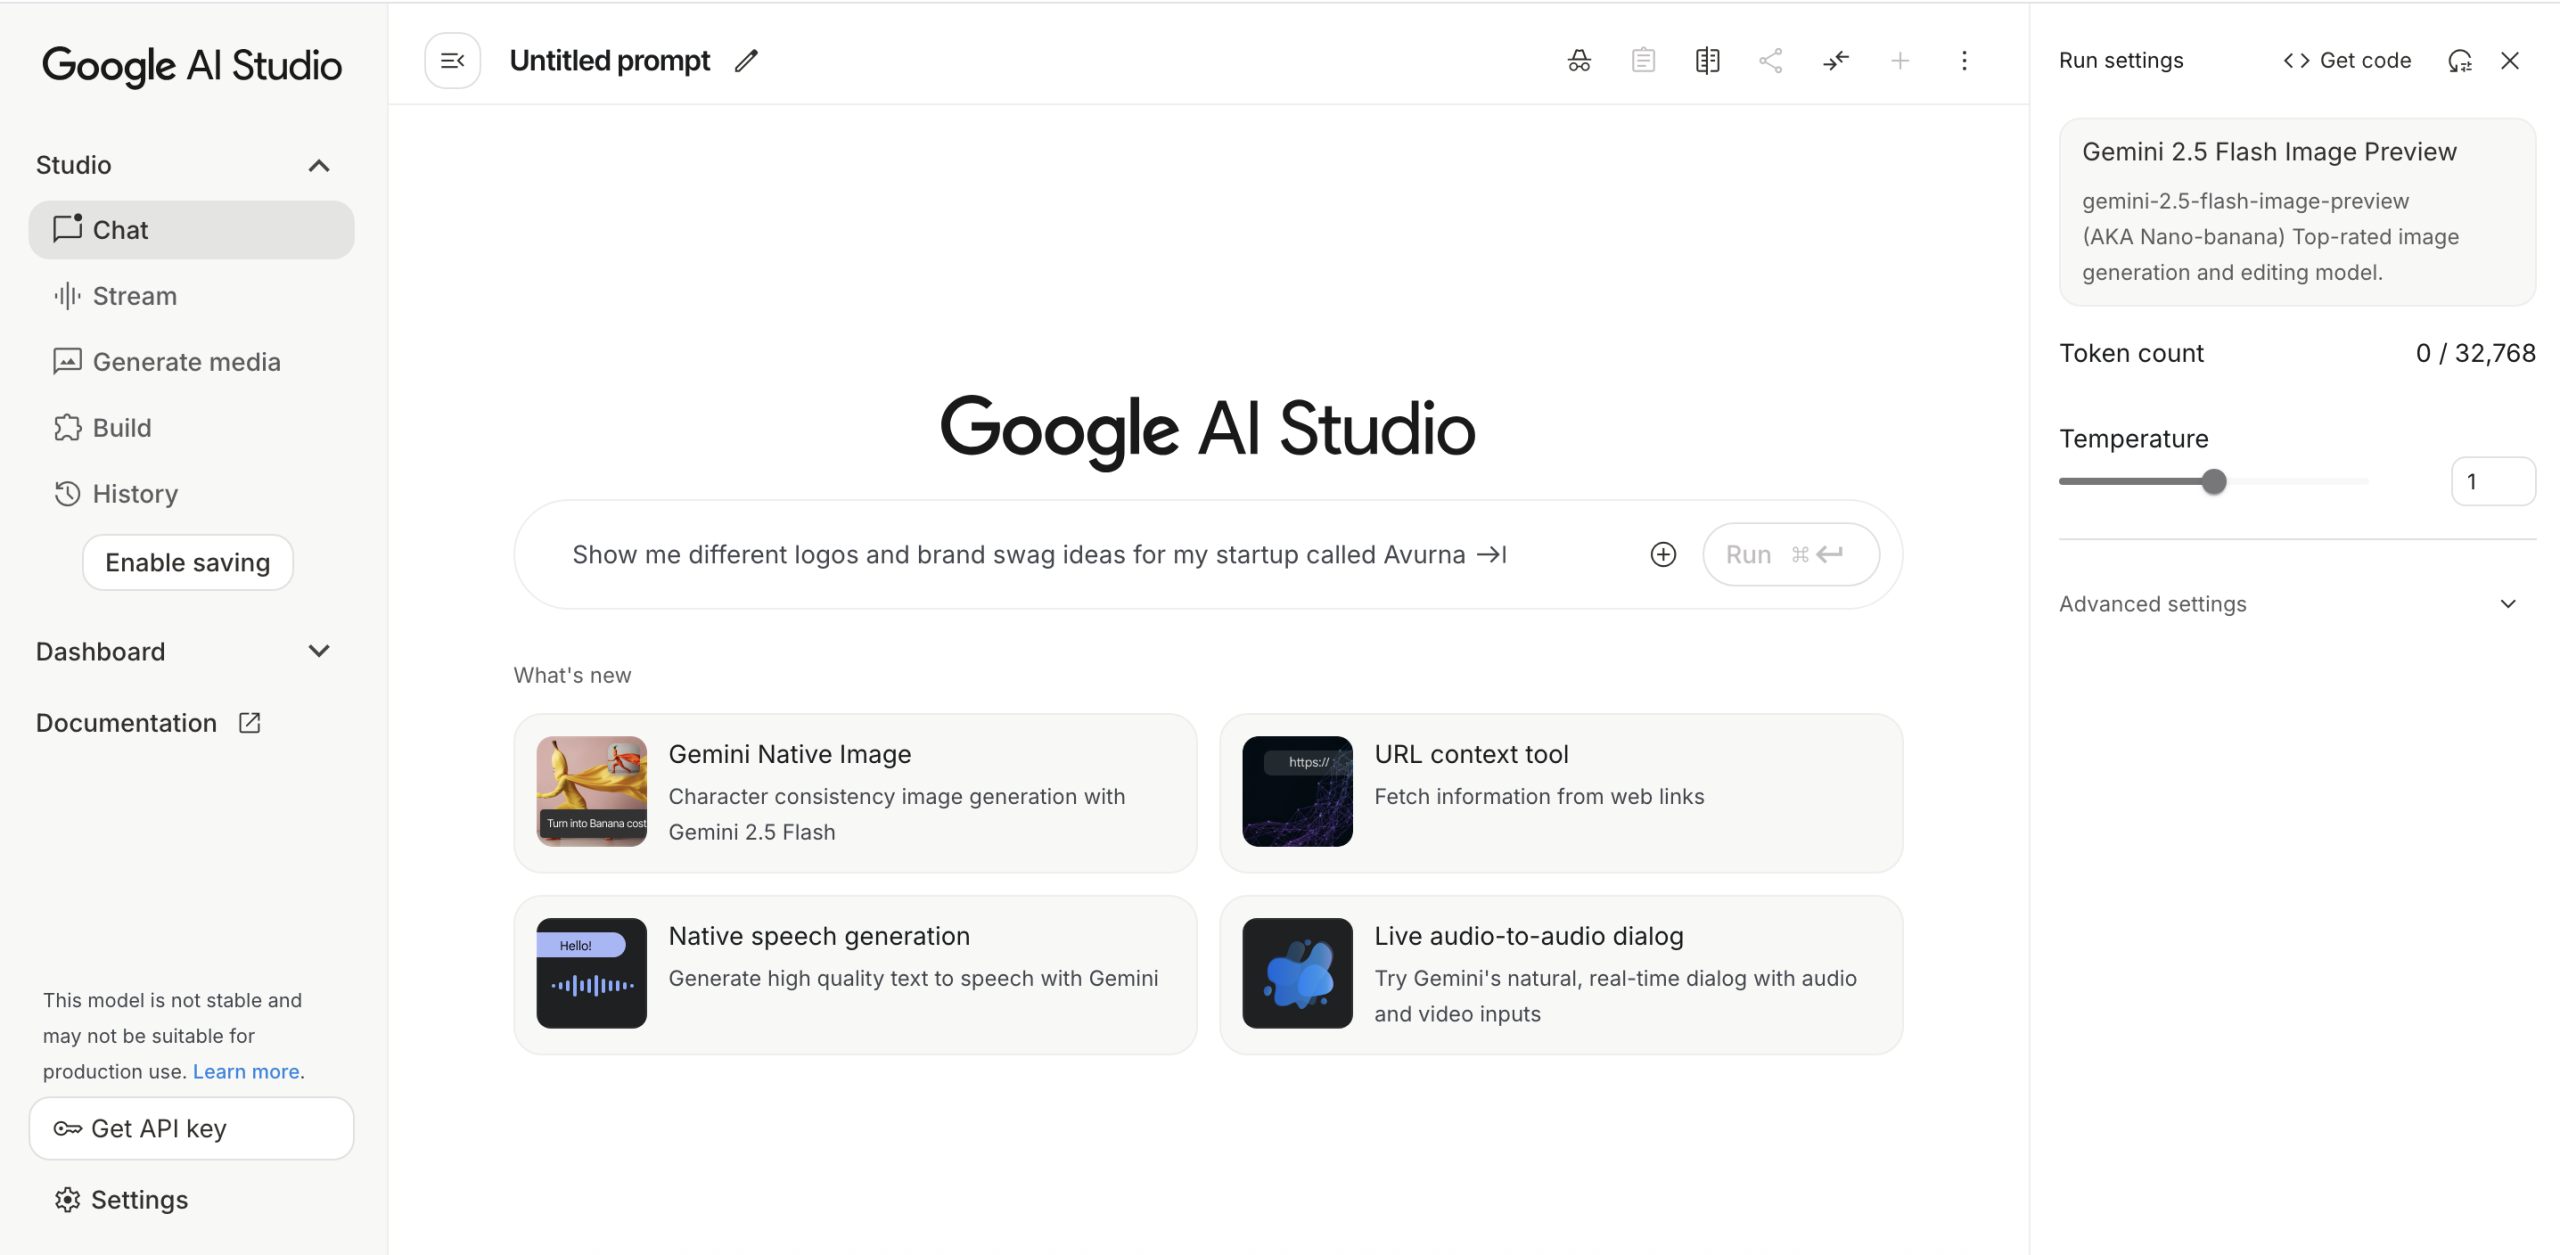Viewport: 2560px width, 1255px height.
Task: Open the Live audio-to-audio dialog card
Action: tap(1561, 975)
